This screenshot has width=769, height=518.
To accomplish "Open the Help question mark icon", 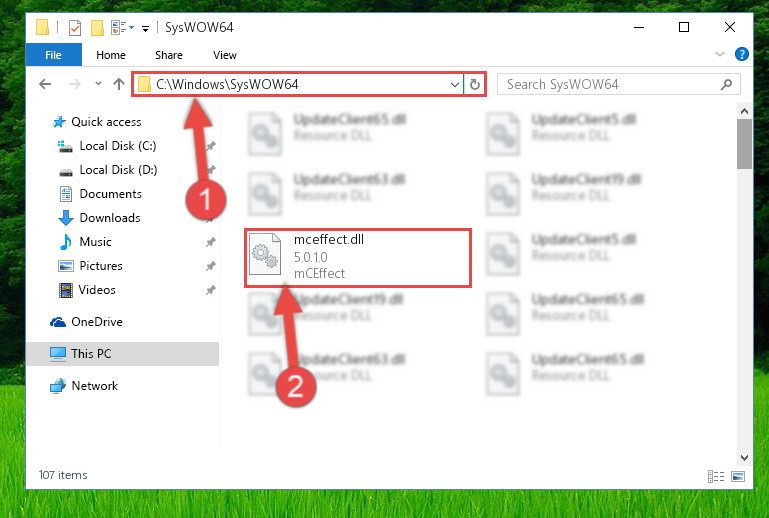I will pos(742,54).
